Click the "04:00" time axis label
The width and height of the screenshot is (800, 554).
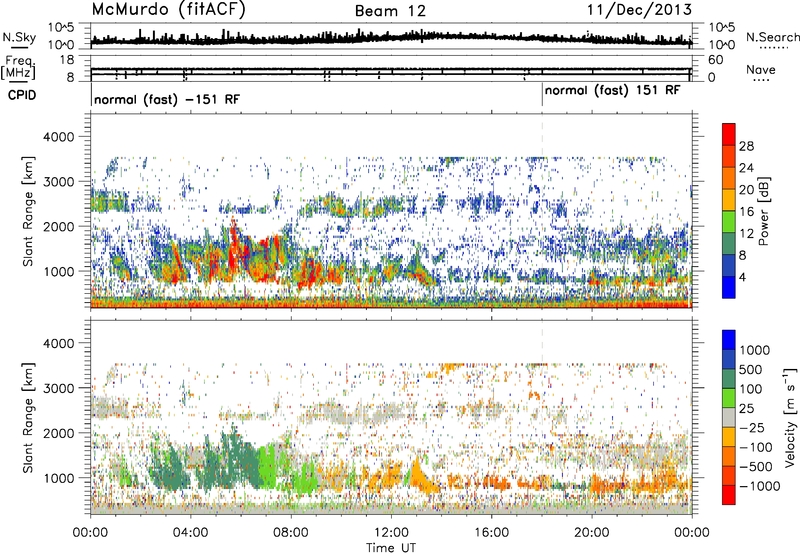pyautogui.click(x=190, y=532)
